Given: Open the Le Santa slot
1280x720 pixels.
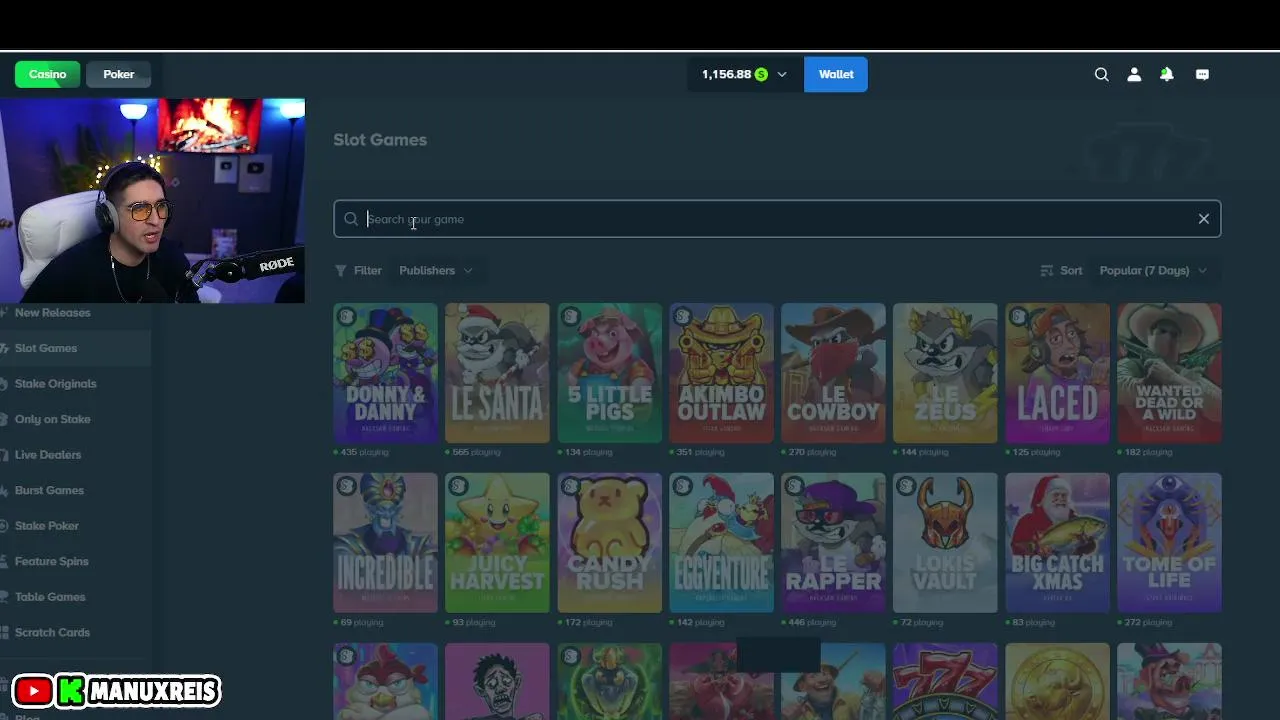Looking at the screenshot, I should (497, 373).
